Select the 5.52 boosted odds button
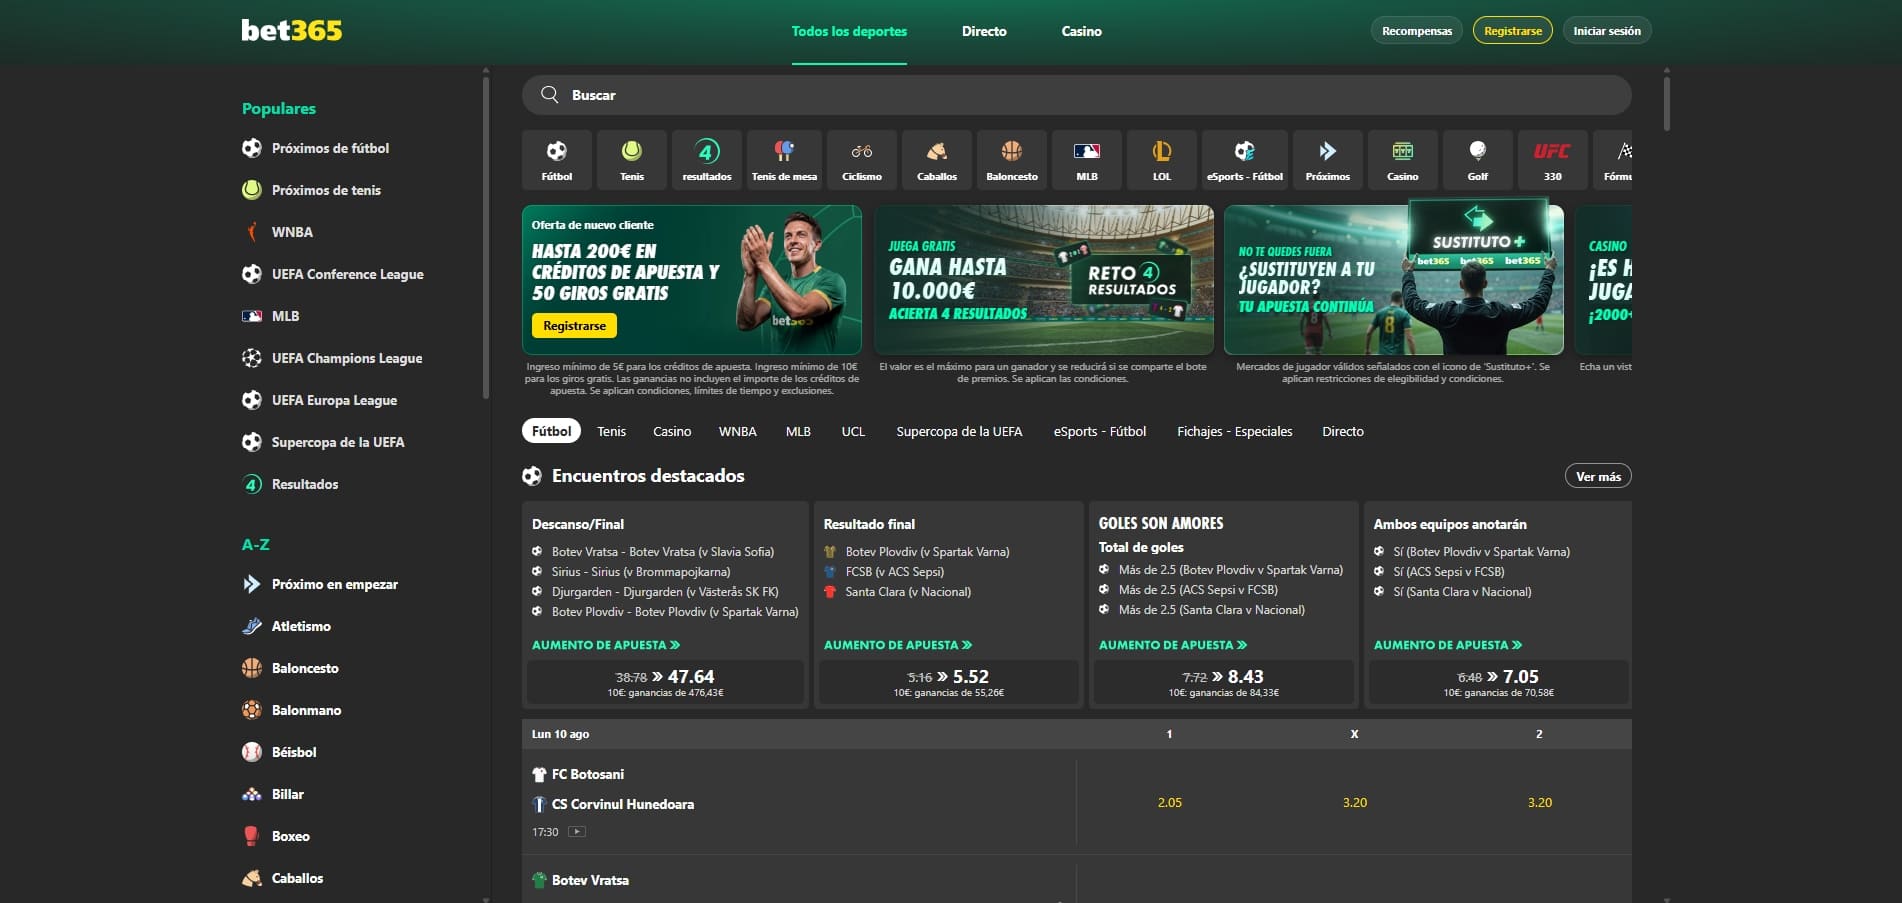Screen dimensions: 1902x903 (948, 682)
